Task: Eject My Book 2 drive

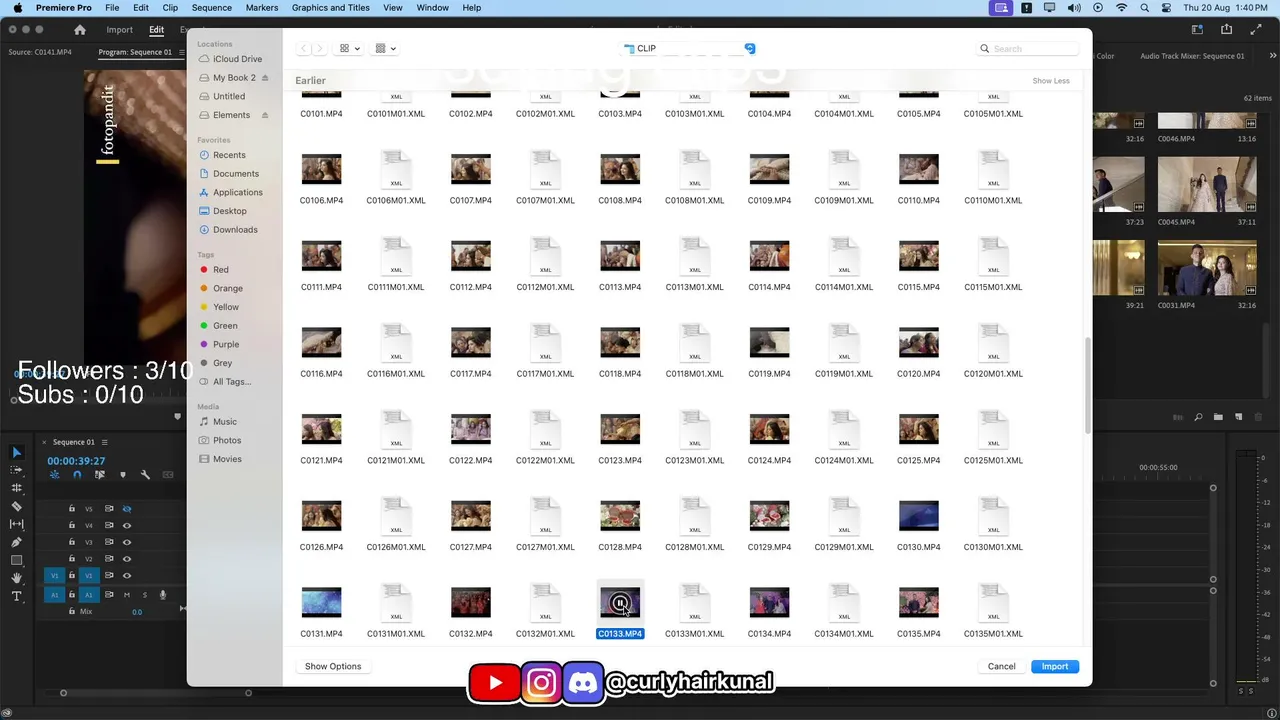Action: pos(265,78)
